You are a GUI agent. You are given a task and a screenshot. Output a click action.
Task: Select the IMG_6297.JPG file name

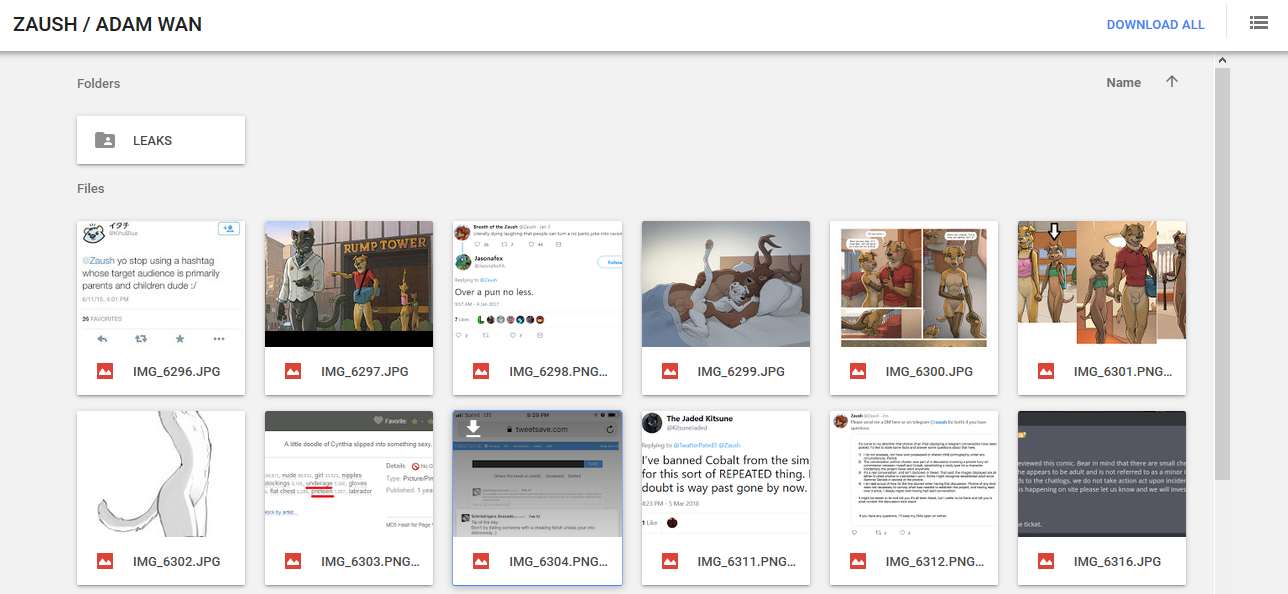coord(364,372)
